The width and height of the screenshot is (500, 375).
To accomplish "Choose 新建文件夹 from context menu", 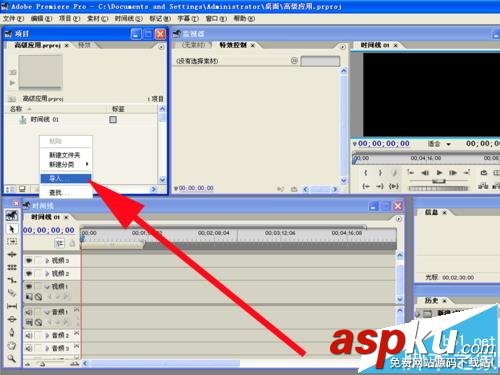I will (x=64, y=155).
